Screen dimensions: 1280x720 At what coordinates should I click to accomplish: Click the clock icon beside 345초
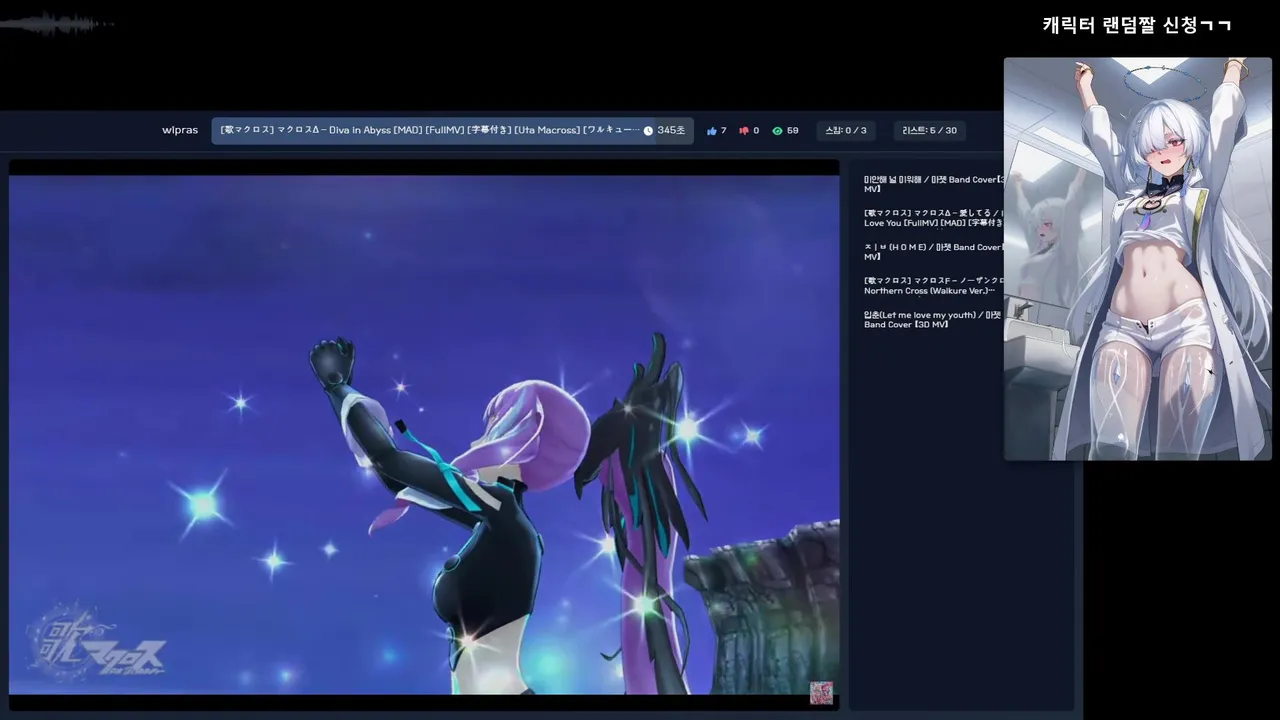[x=648, y=131]
